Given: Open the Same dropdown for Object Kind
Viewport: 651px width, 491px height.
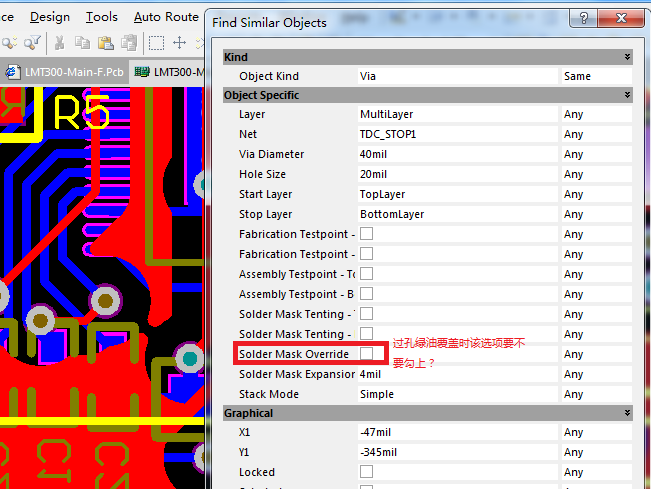Looking at the screenshot, I should point(597,76).
